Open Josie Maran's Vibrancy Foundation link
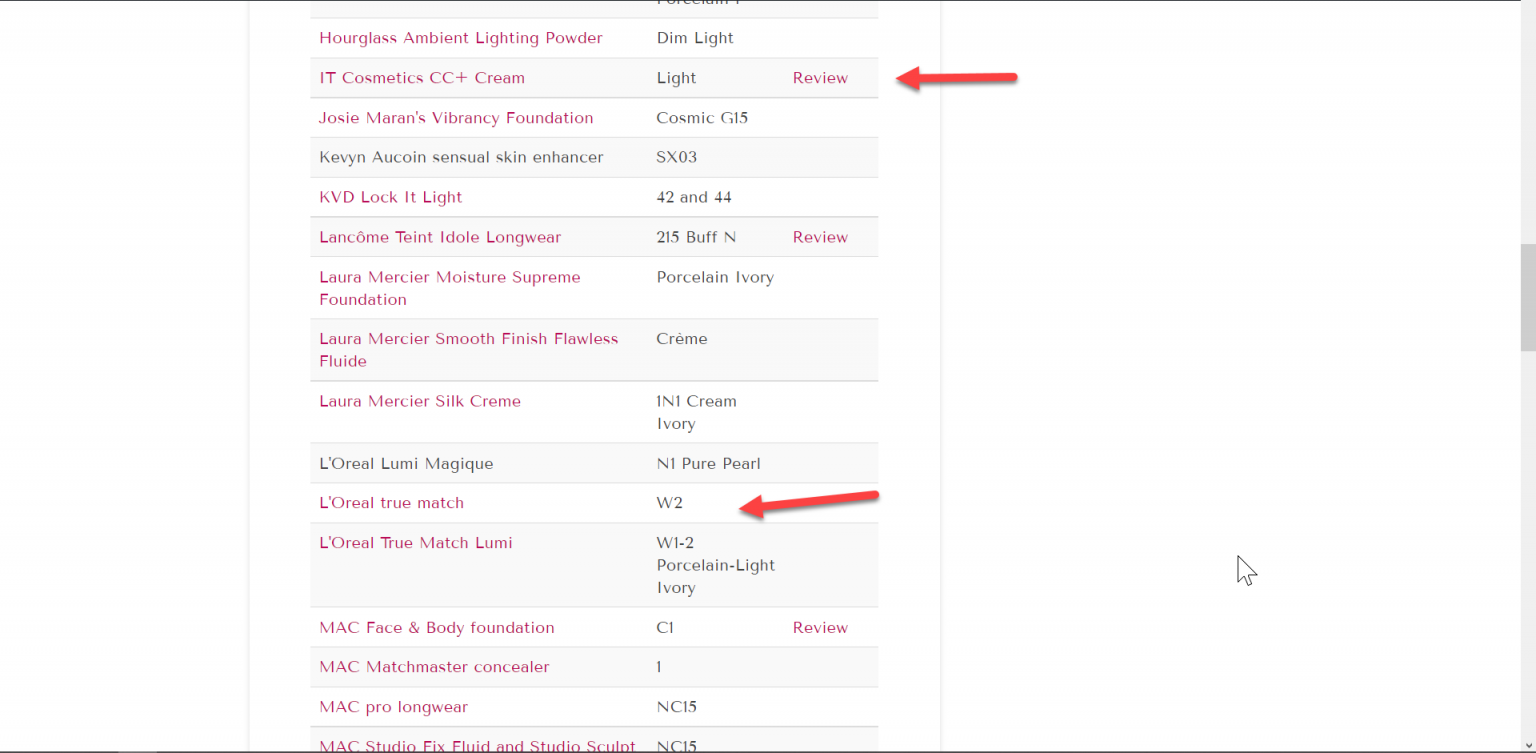 click(455, 117)
